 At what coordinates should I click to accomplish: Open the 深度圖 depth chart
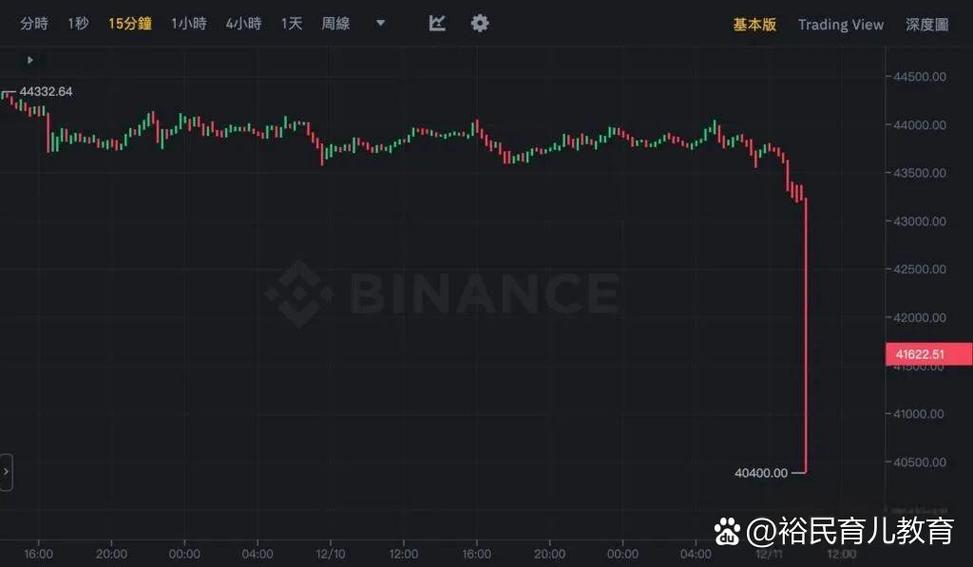coord(926,24)
